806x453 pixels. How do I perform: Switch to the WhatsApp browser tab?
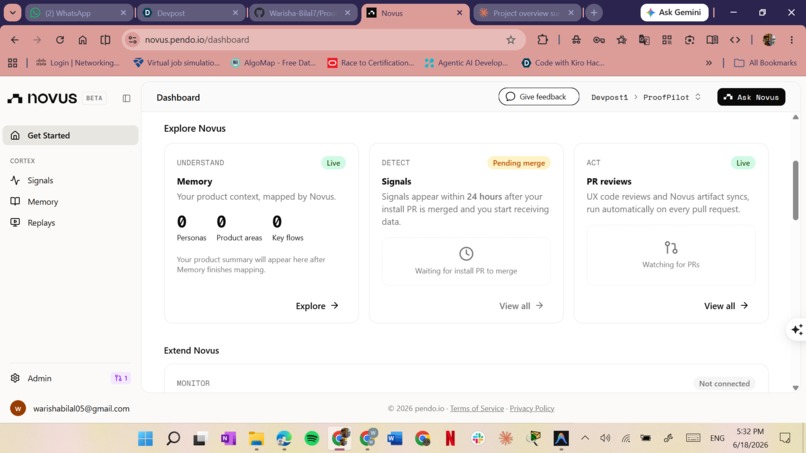point(78,13)
